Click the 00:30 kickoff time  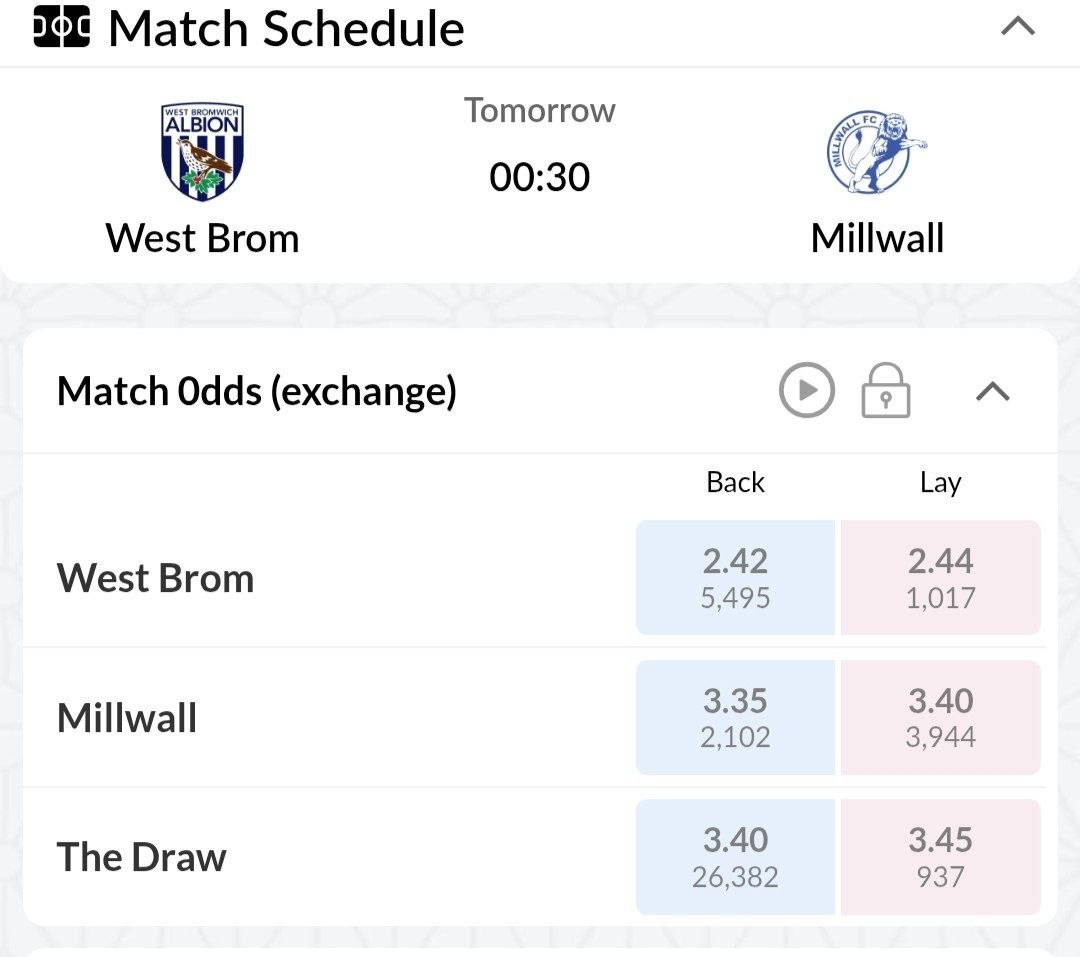point(540,178)
